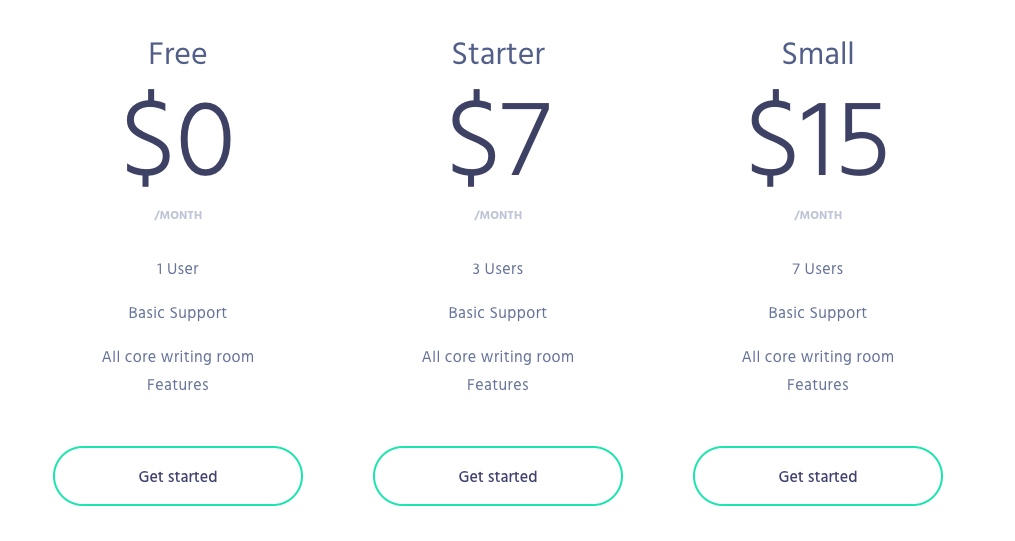This screenshot has height=541, width=1015.
Task: Select the Free plan heading
Action: 177,54
